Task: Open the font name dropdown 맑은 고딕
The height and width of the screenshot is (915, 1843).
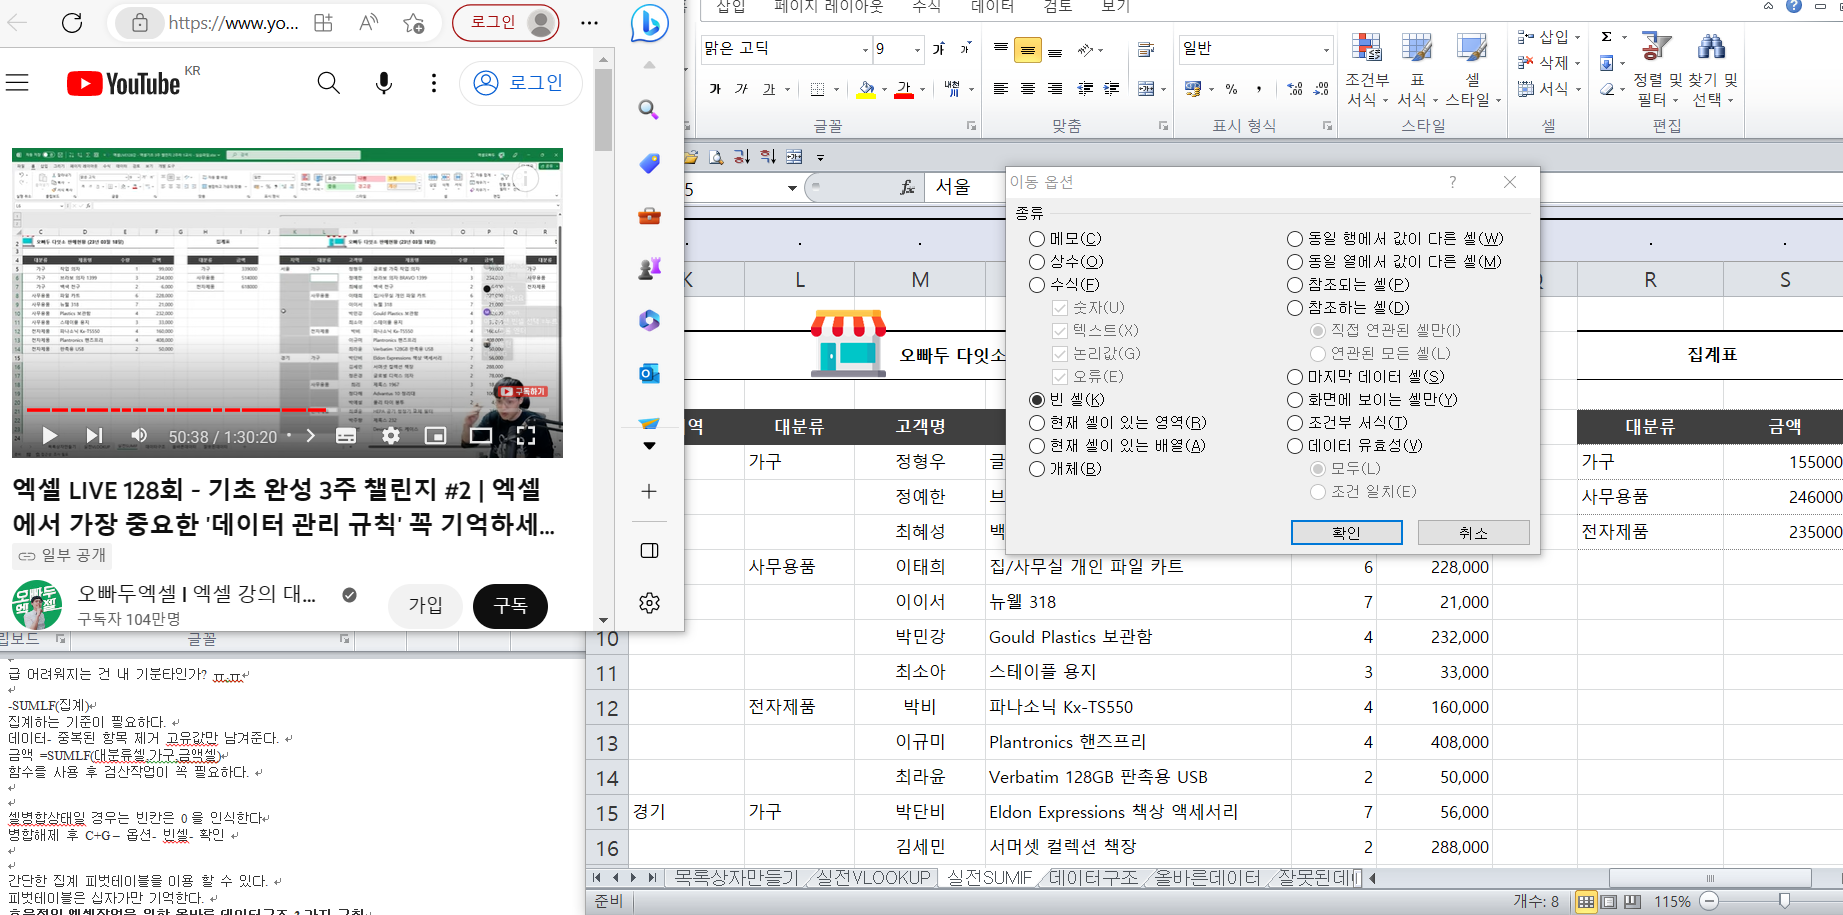Action: (x=865, y=49)
